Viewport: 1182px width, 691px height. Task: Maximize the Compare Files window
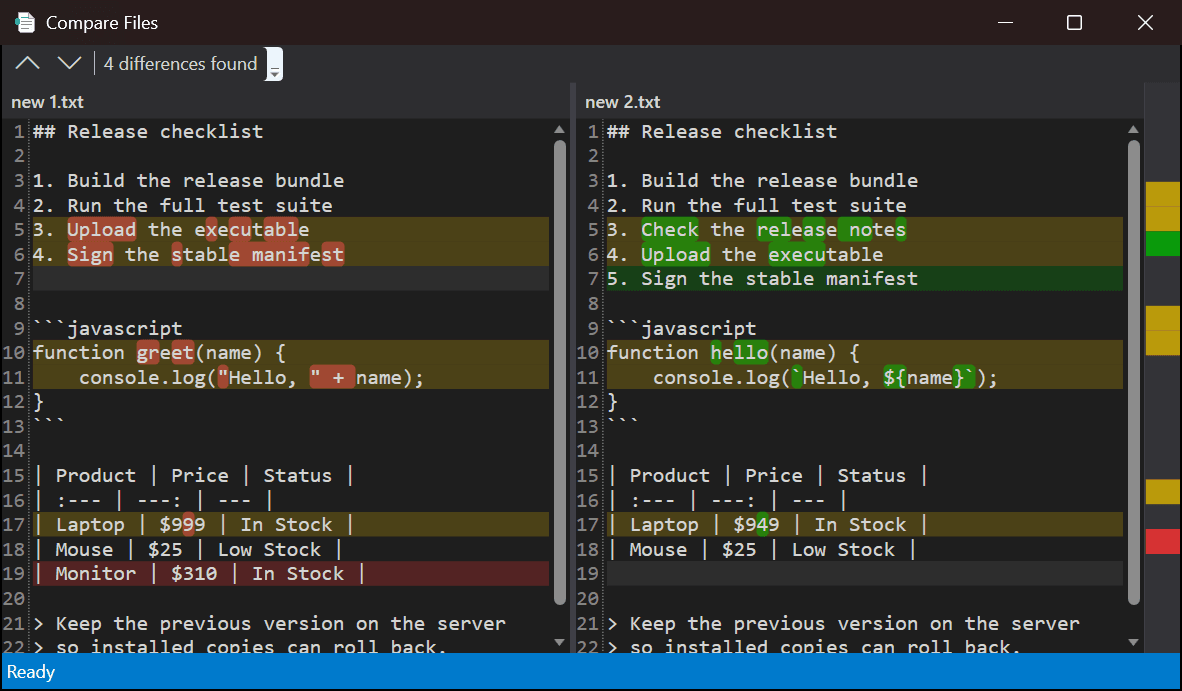point(1074,23)
